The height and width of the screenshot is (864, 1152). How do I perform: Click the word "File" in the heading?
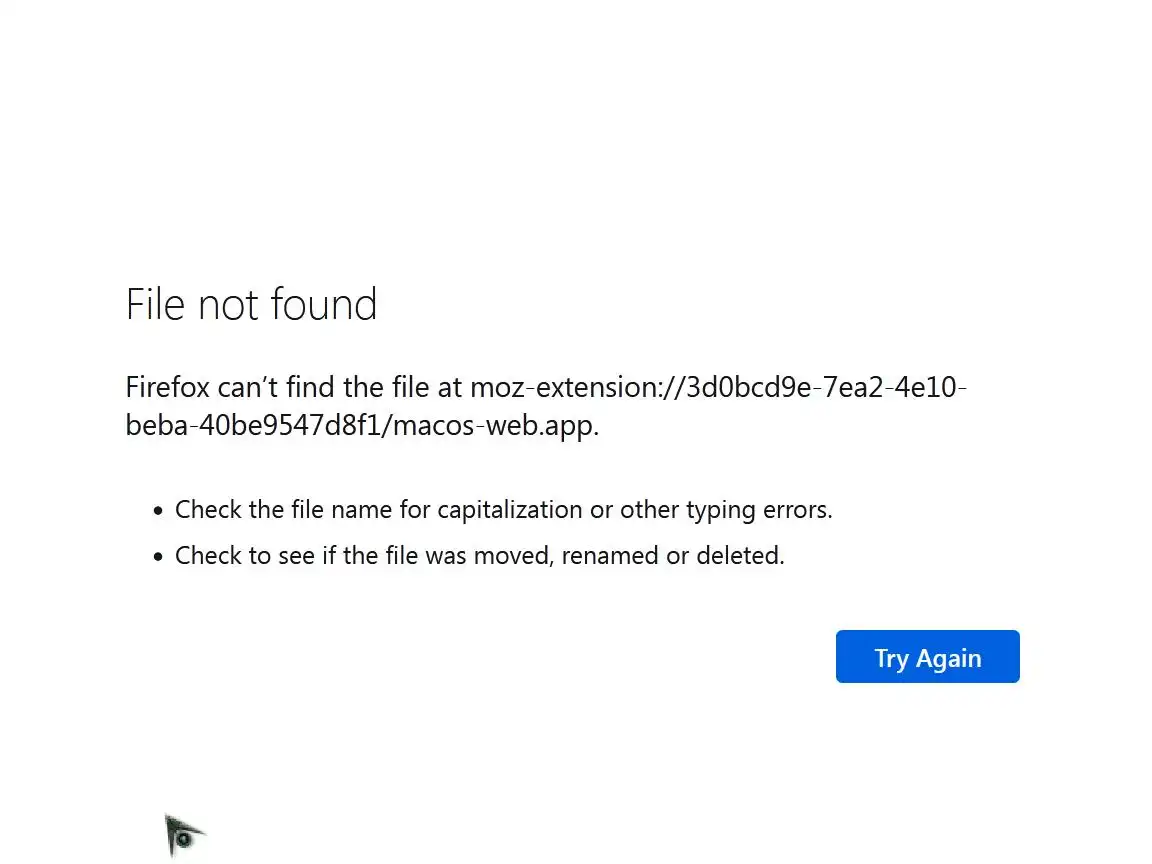pyautogui.click(x=156, y=304)
